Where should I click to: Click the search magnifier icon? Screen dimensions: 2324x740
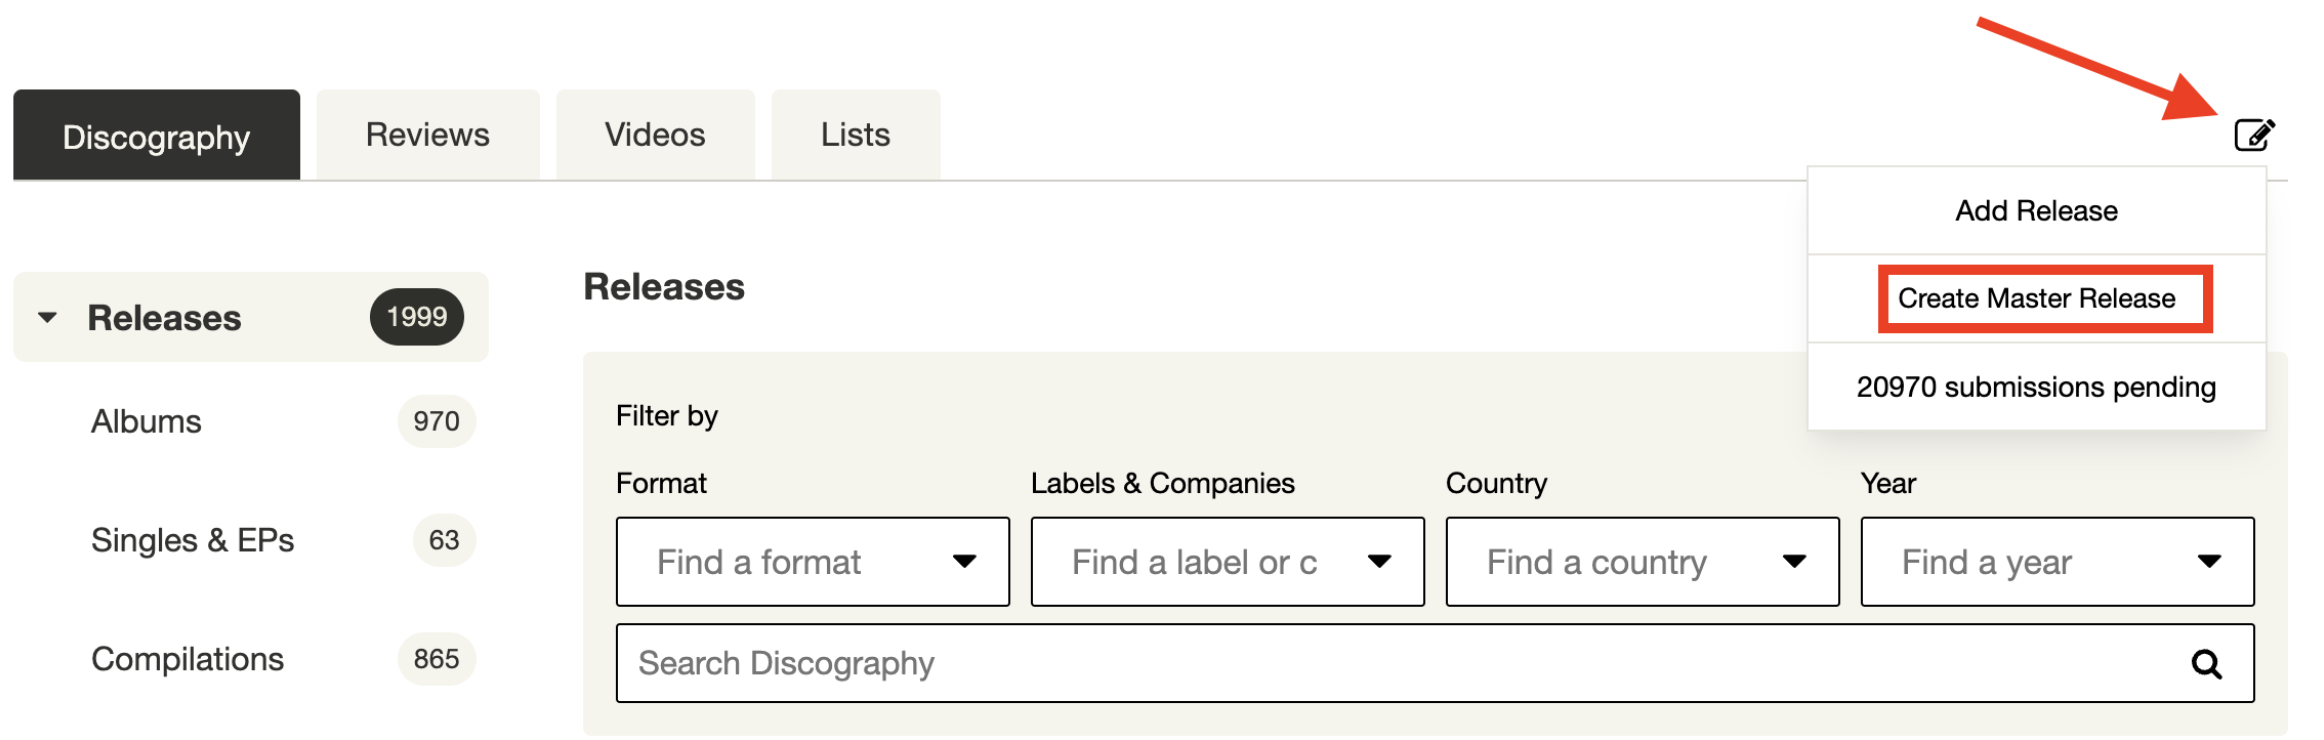click(x=2206, y=664)
